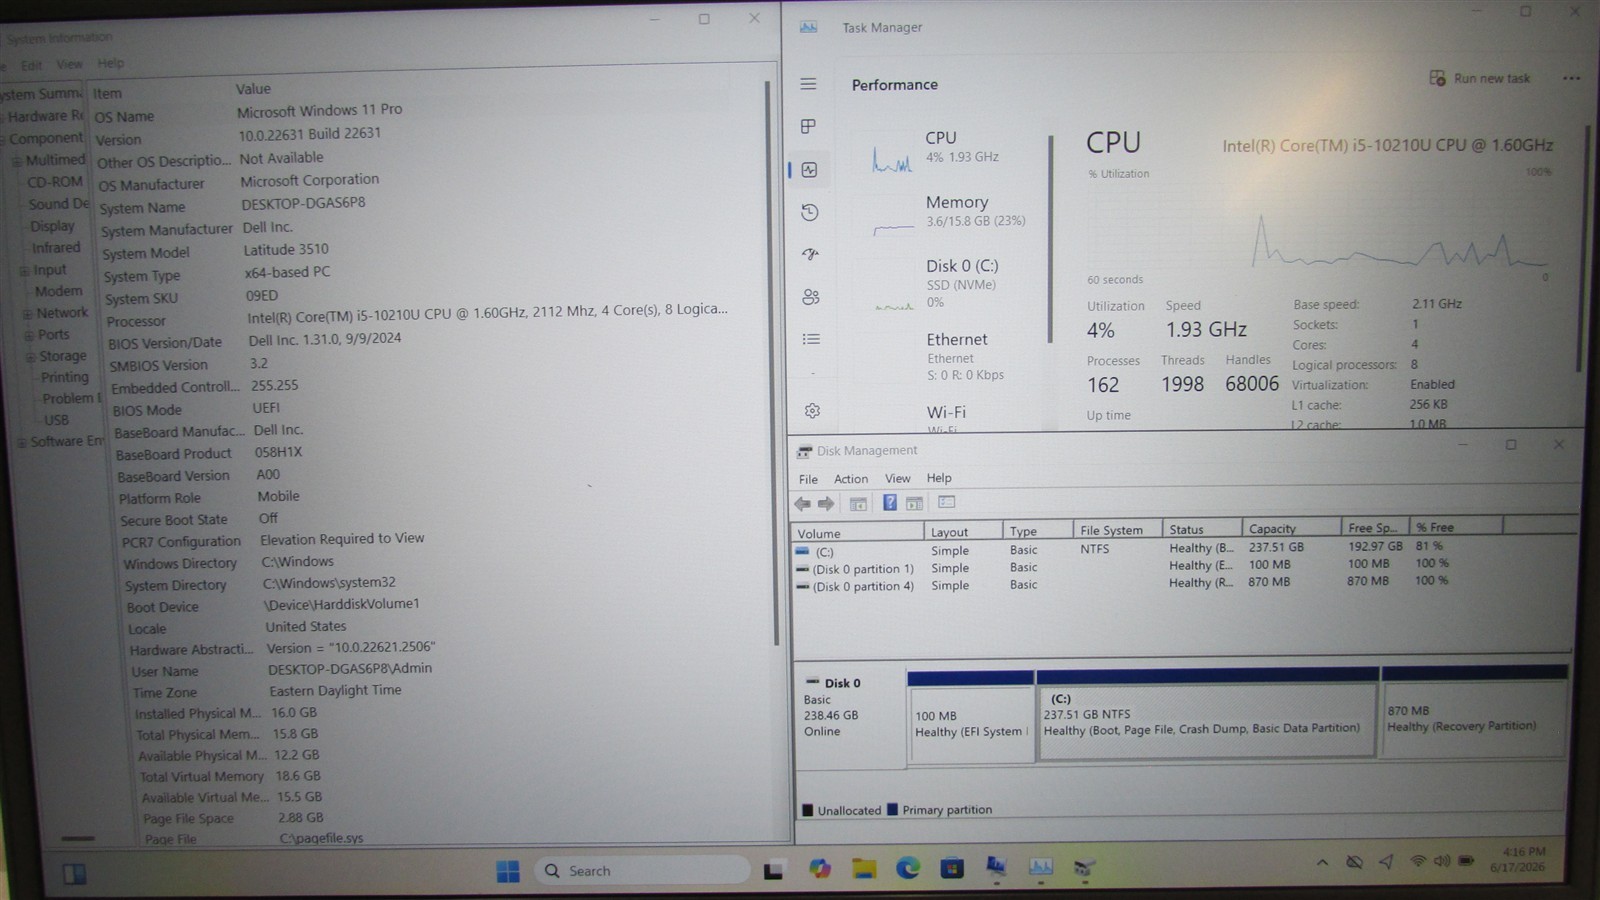Click Run new task button
1600x900 pixels.
coord(1480,78)
